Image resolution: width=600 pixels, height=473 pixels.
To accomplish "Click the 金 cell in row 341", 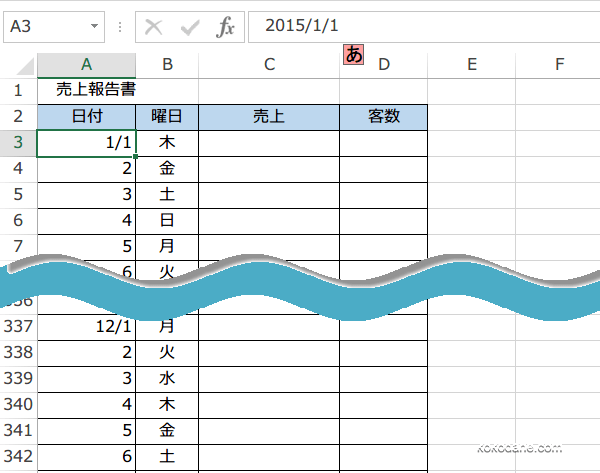I will tap(167, 431).
